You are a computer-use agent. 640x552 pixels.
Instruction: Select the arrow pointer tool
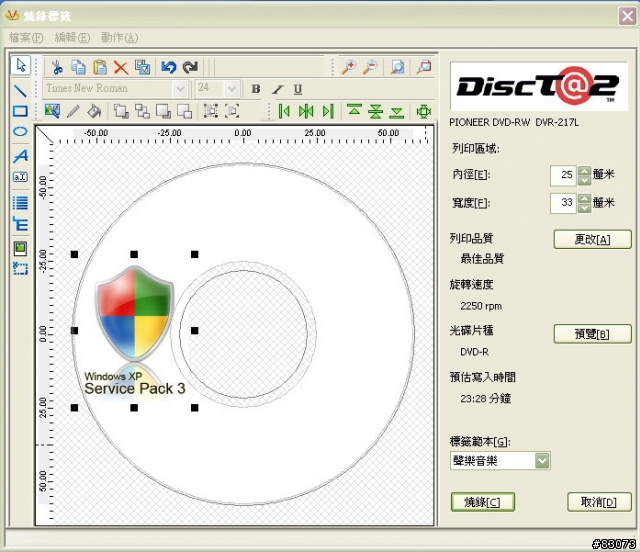(20, 65)
